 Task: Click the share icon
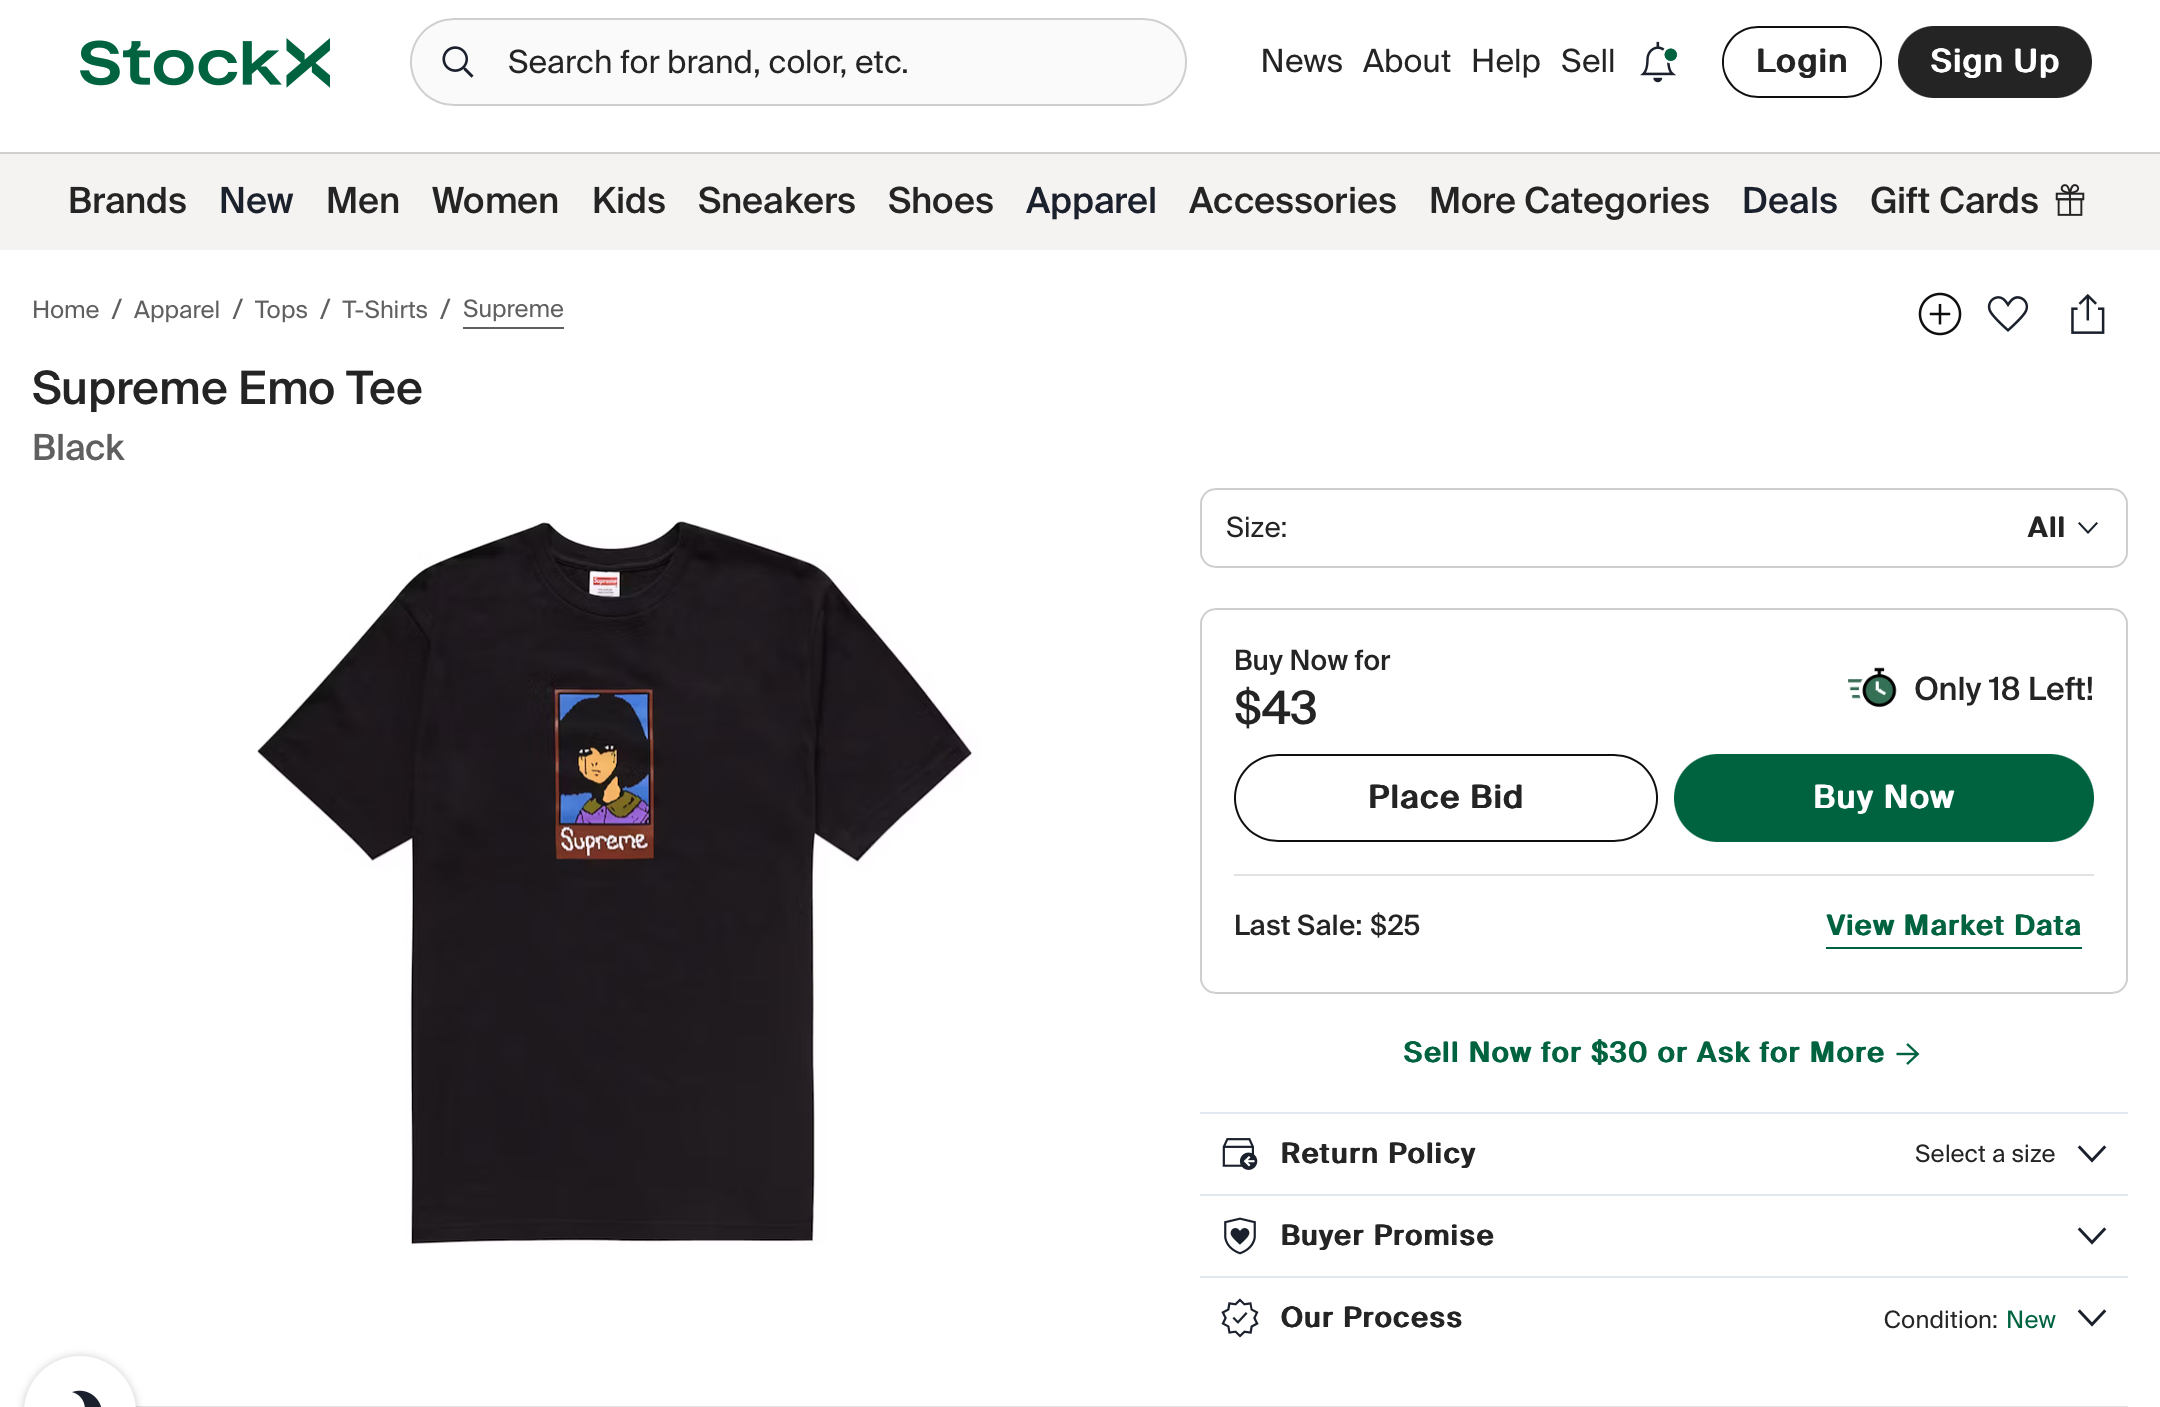2087,314
